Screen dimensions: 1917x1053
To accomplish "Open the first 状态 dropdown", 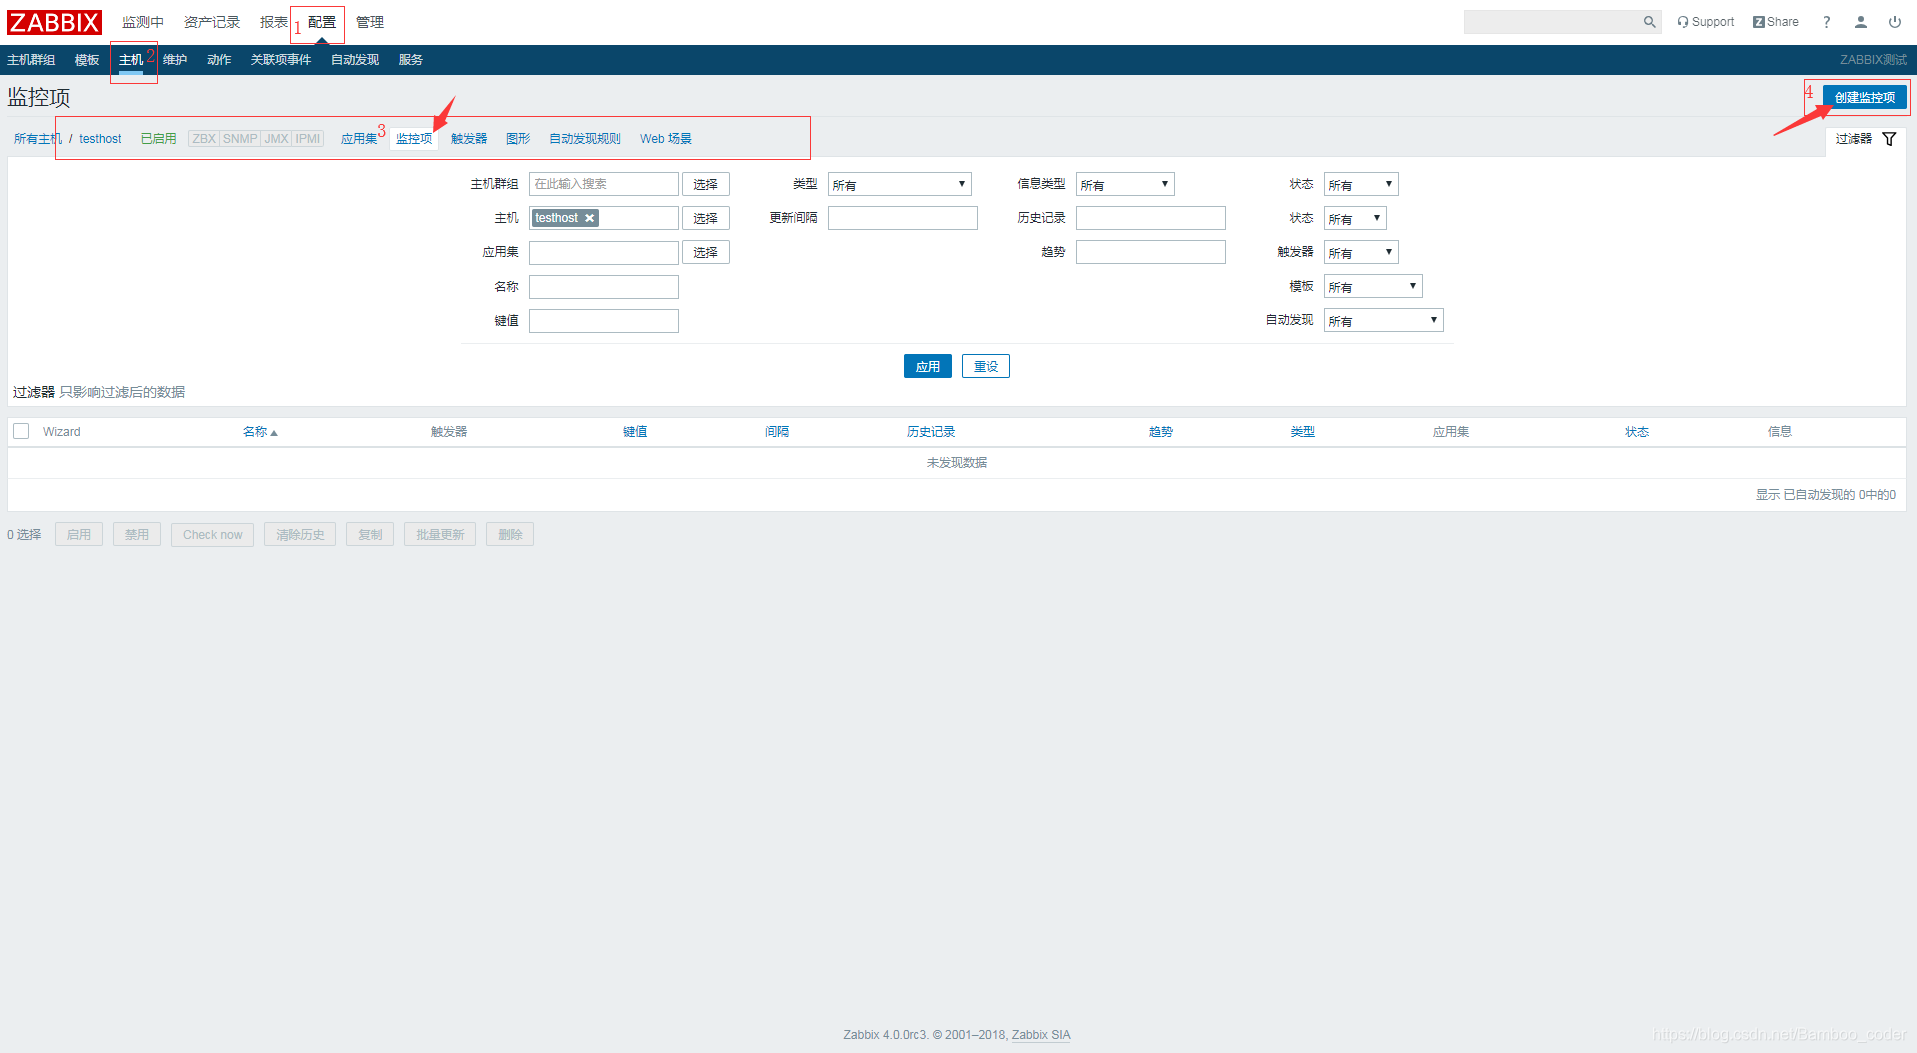I will (x=1361, y=184).
